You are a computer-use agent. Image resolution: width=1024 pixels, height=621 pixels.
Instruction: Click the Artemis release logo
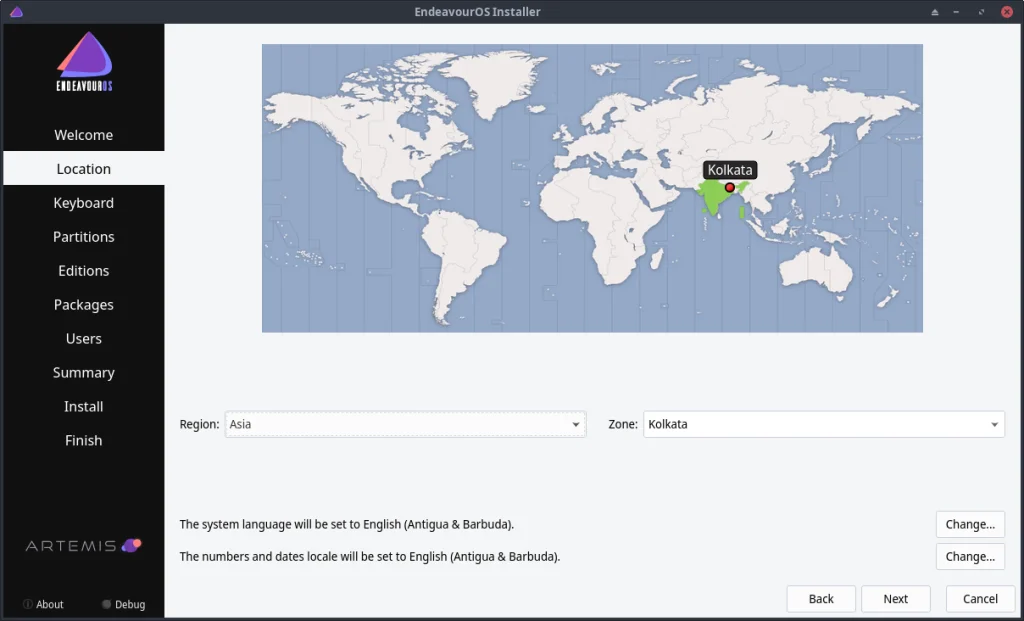[84, 545]
